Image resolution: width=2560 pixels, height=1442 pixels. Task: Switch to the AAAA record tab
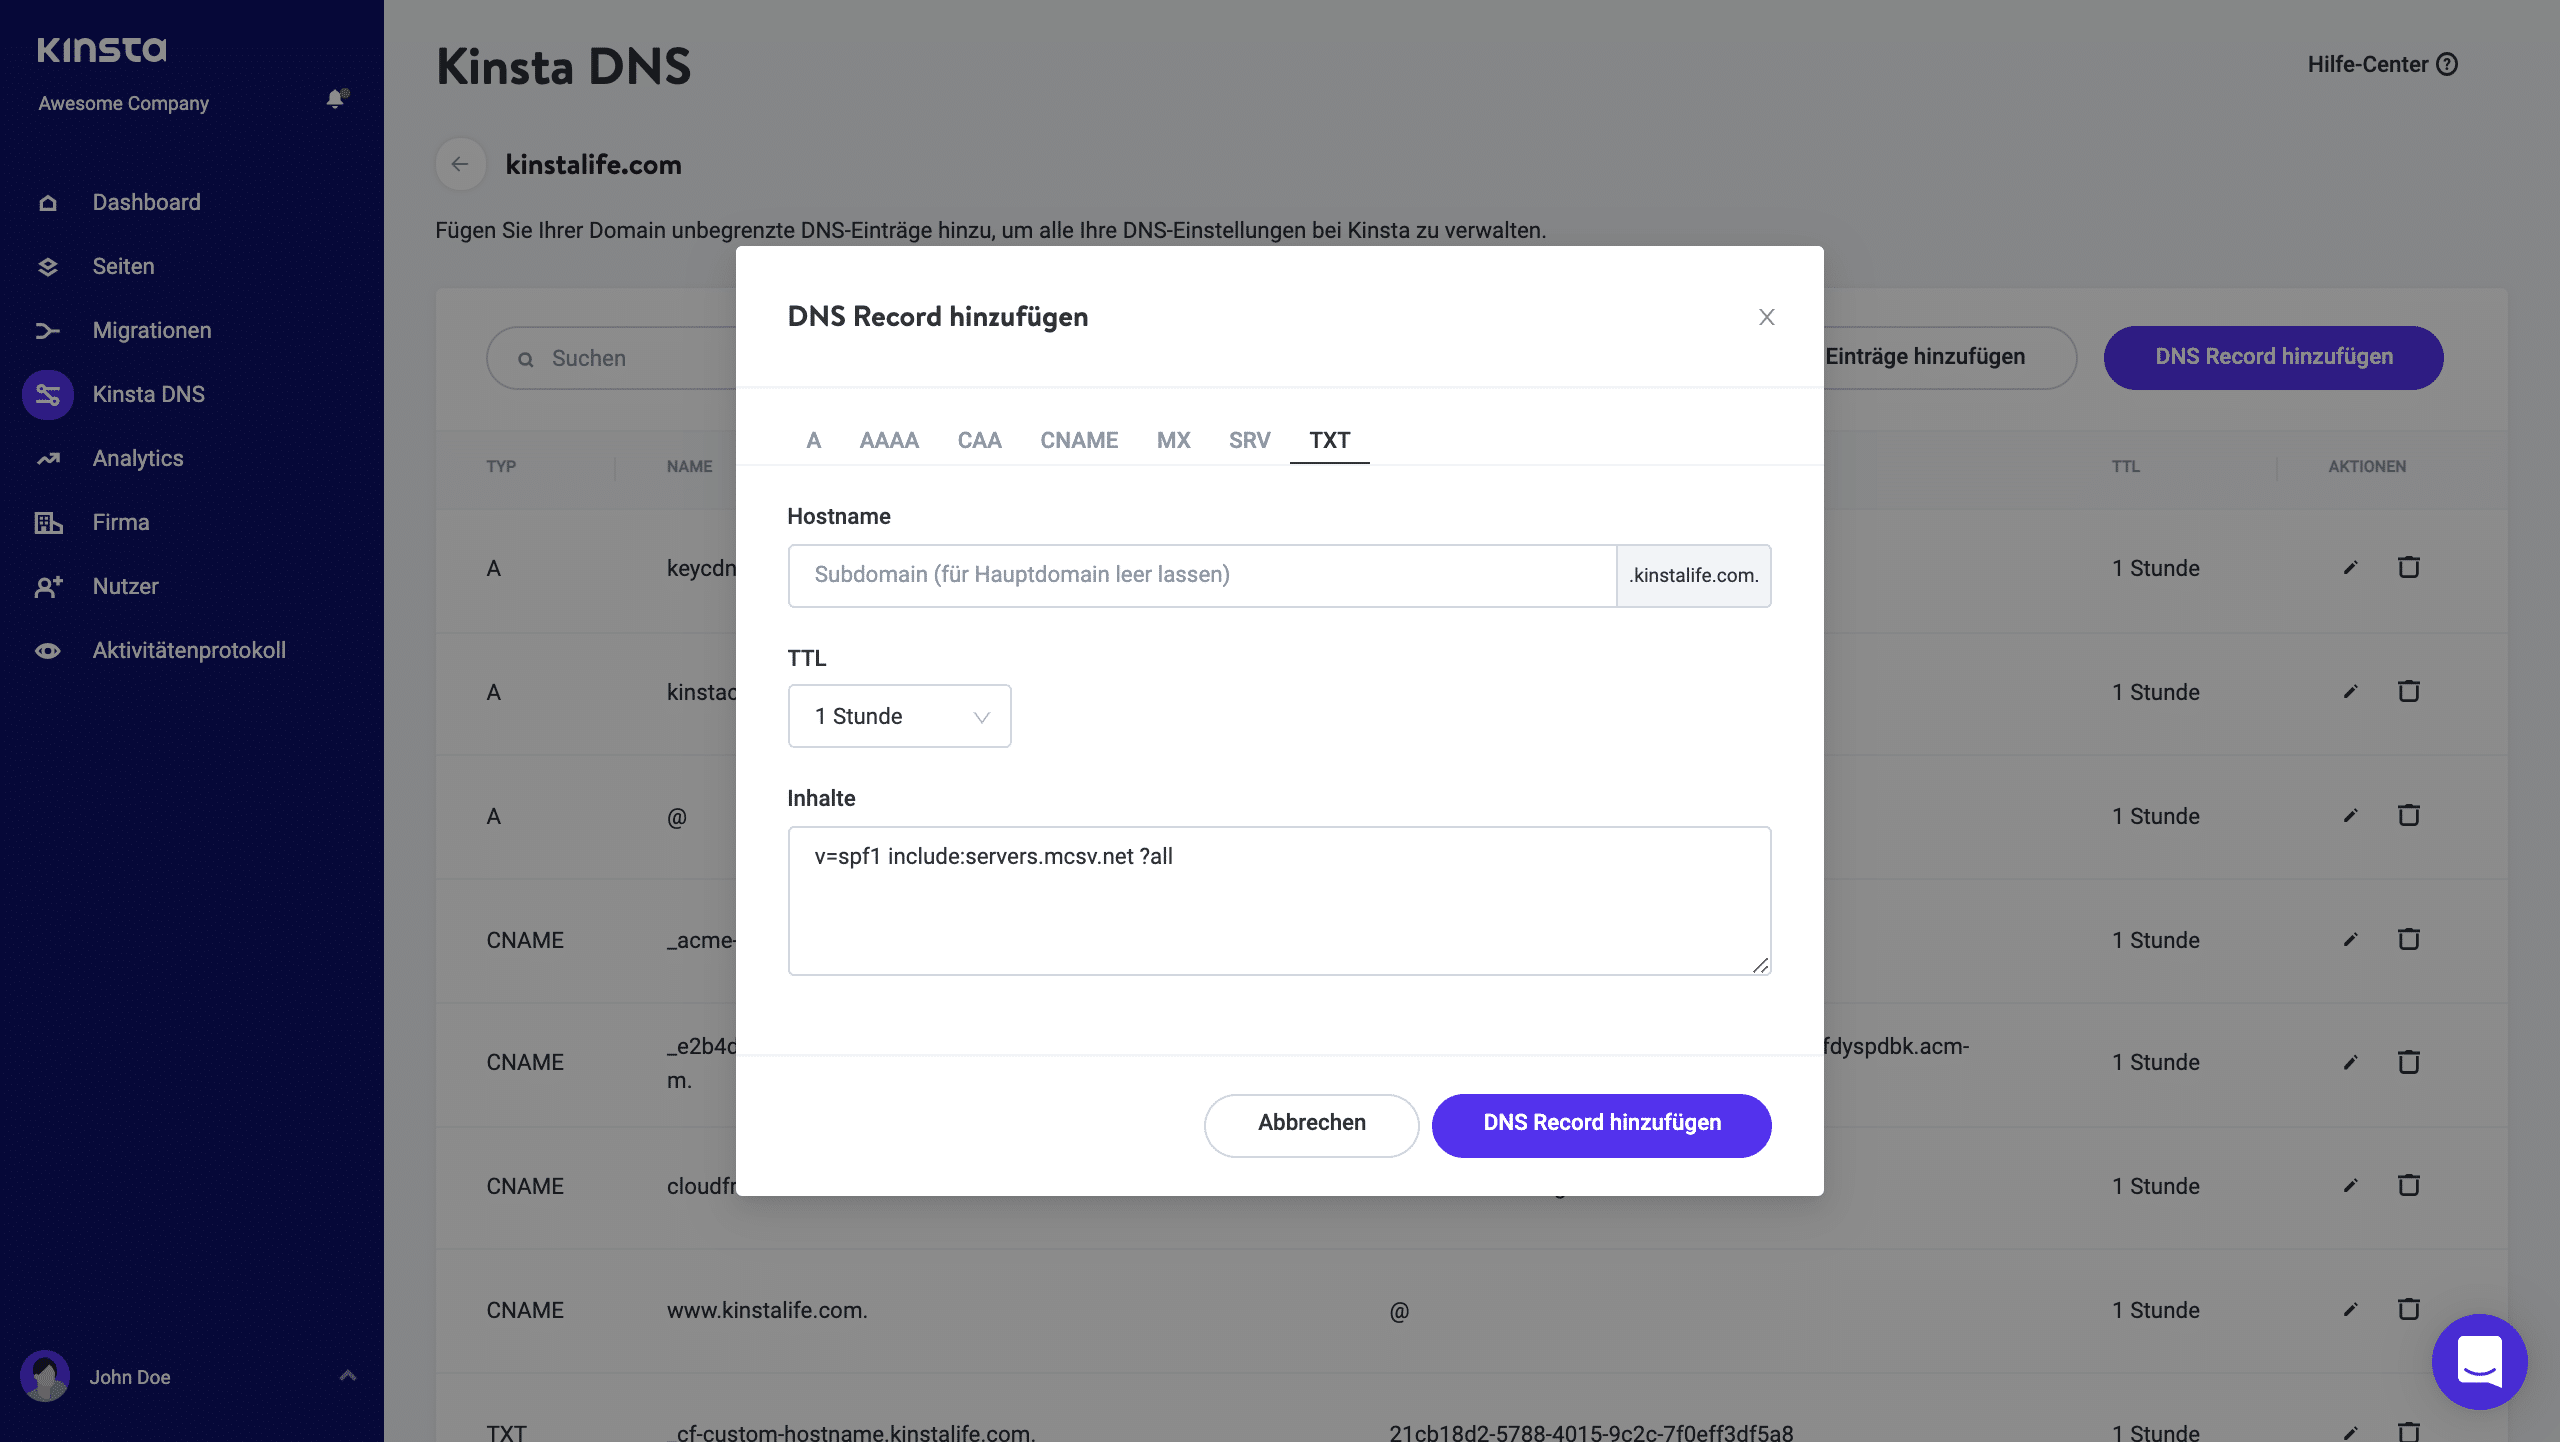(x=889, y=441)
